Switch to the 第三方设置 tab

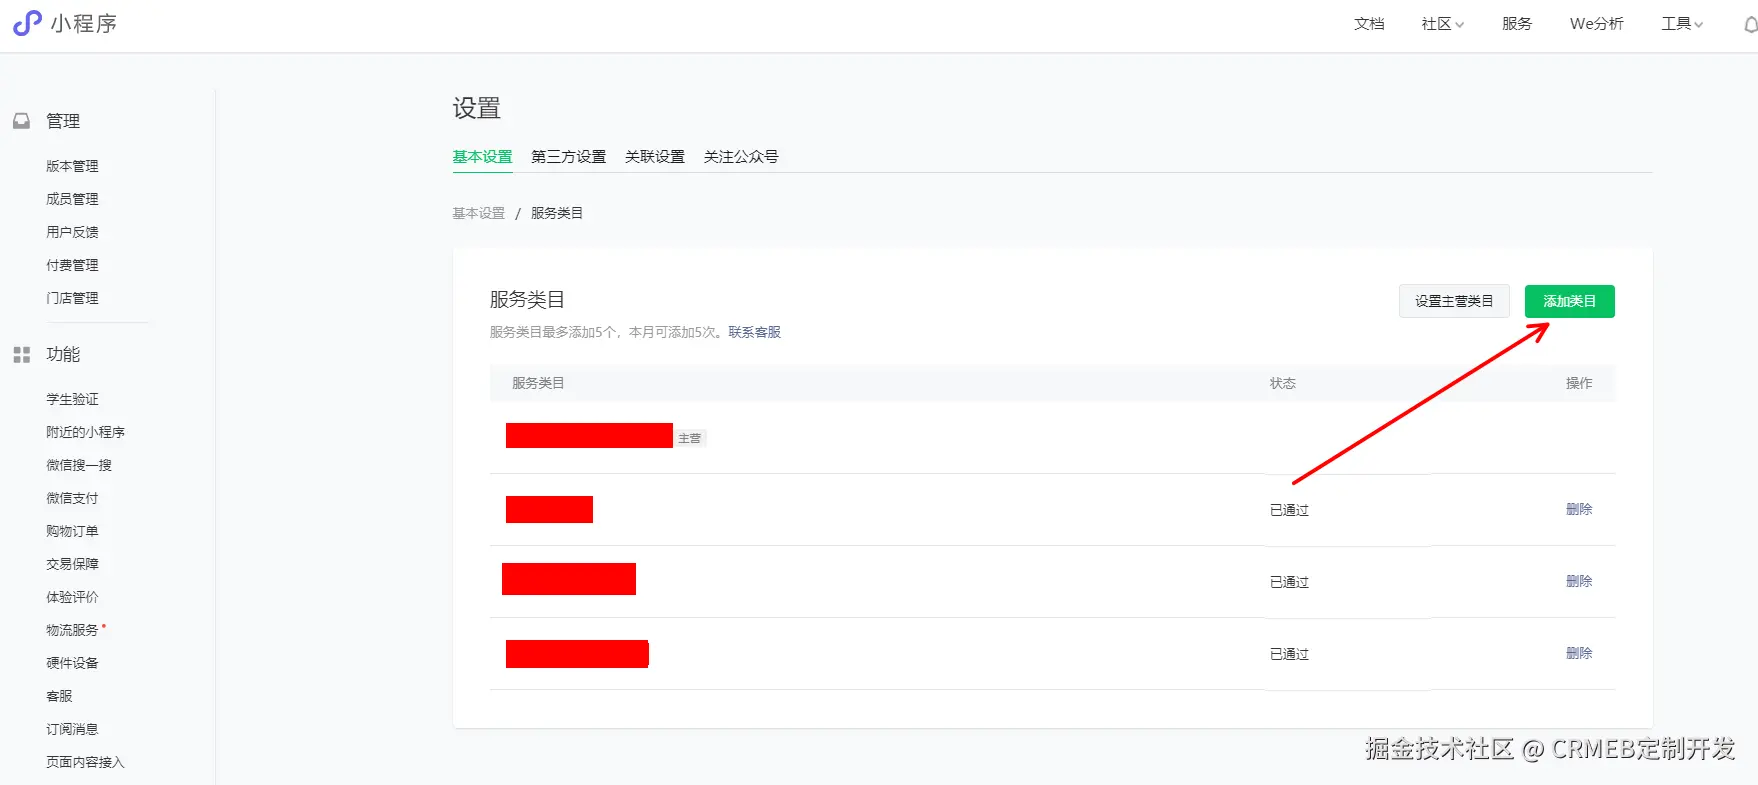(x=568, y=157)
